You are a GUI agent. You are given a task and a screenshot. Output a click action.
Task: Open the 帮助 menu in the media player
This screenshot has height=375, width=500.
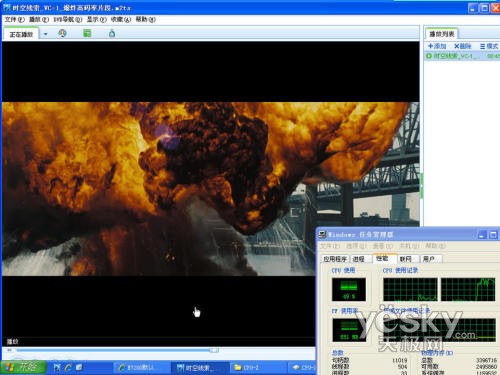145,20
